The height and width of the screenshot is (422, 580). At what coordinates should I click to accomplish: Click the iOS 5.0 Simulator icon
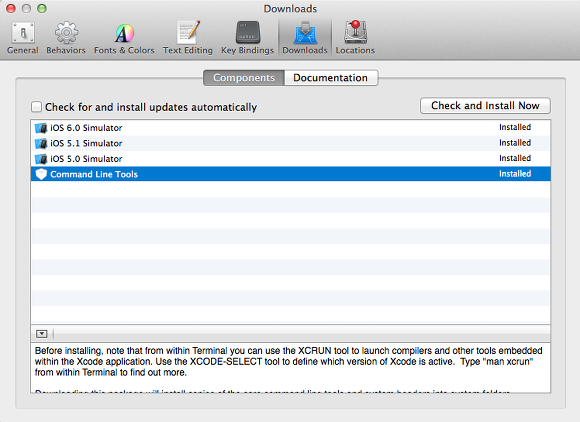pos(41,159)
